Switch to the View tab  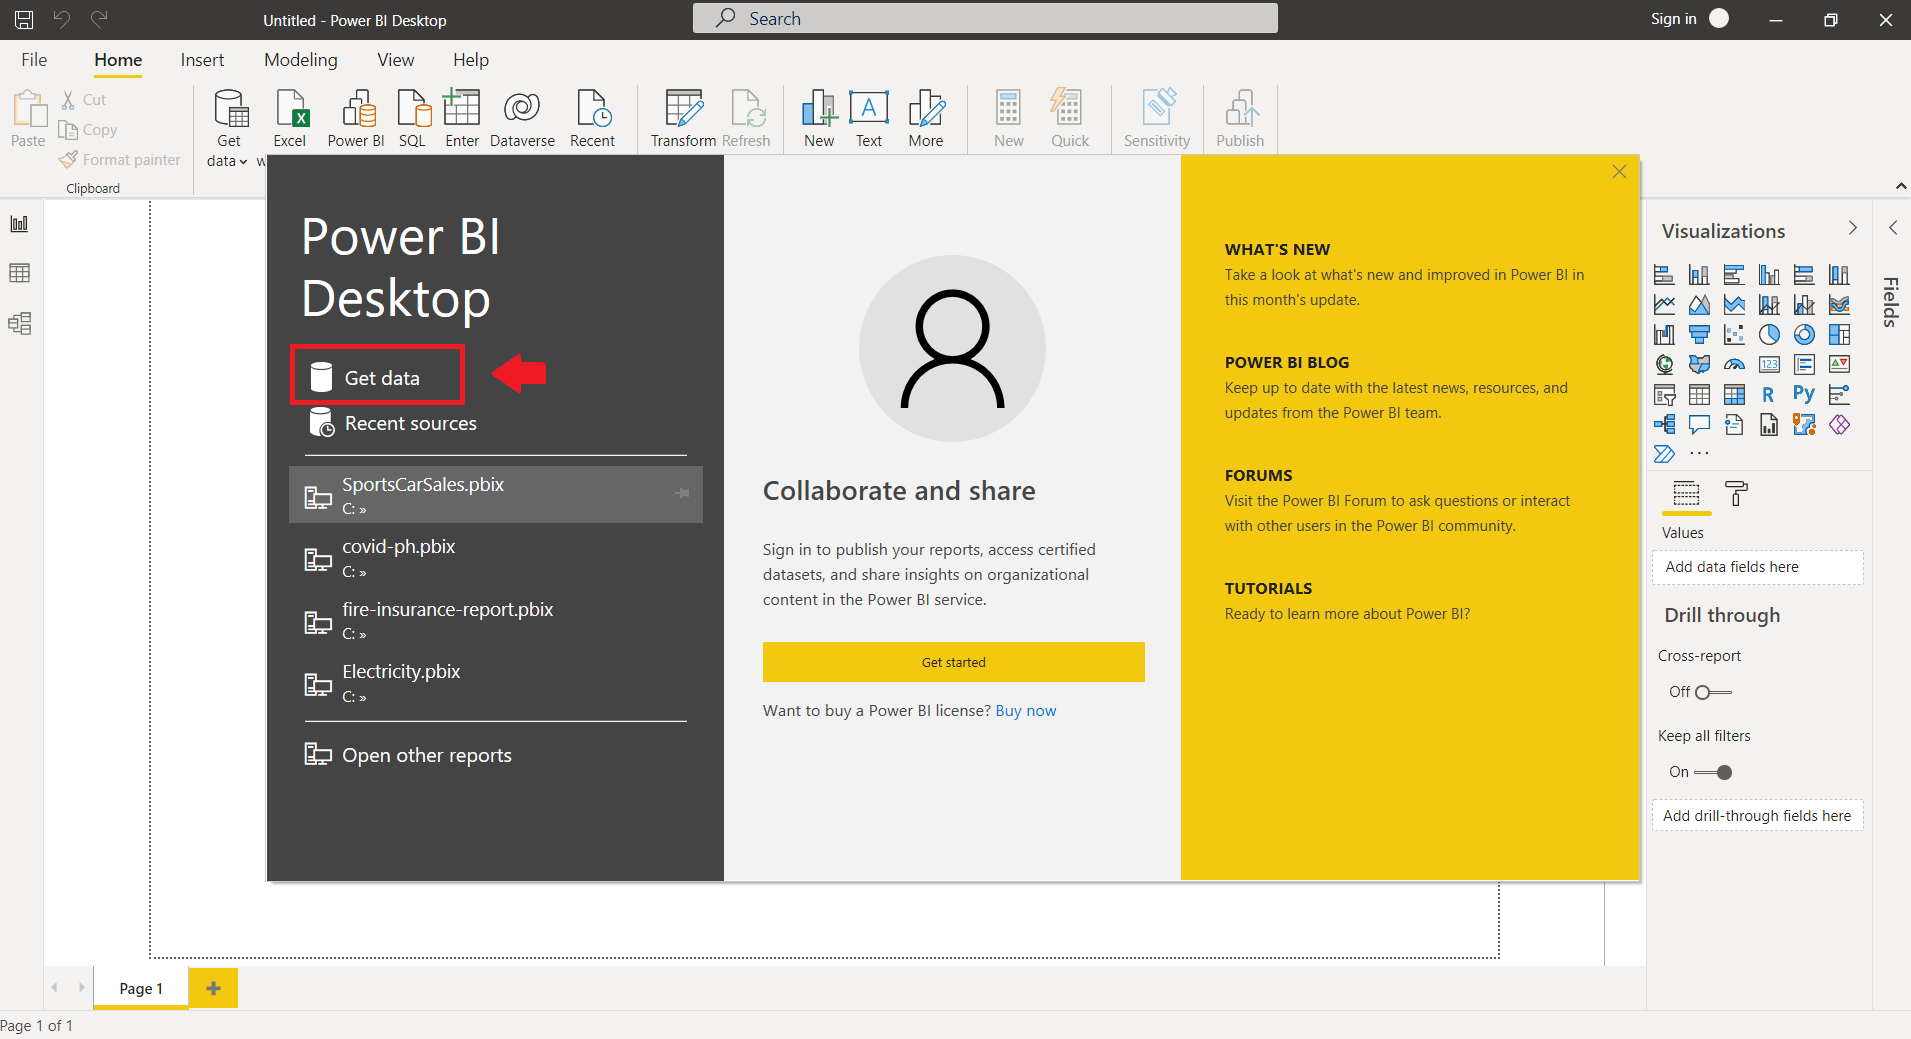click(x=396, y=60)
